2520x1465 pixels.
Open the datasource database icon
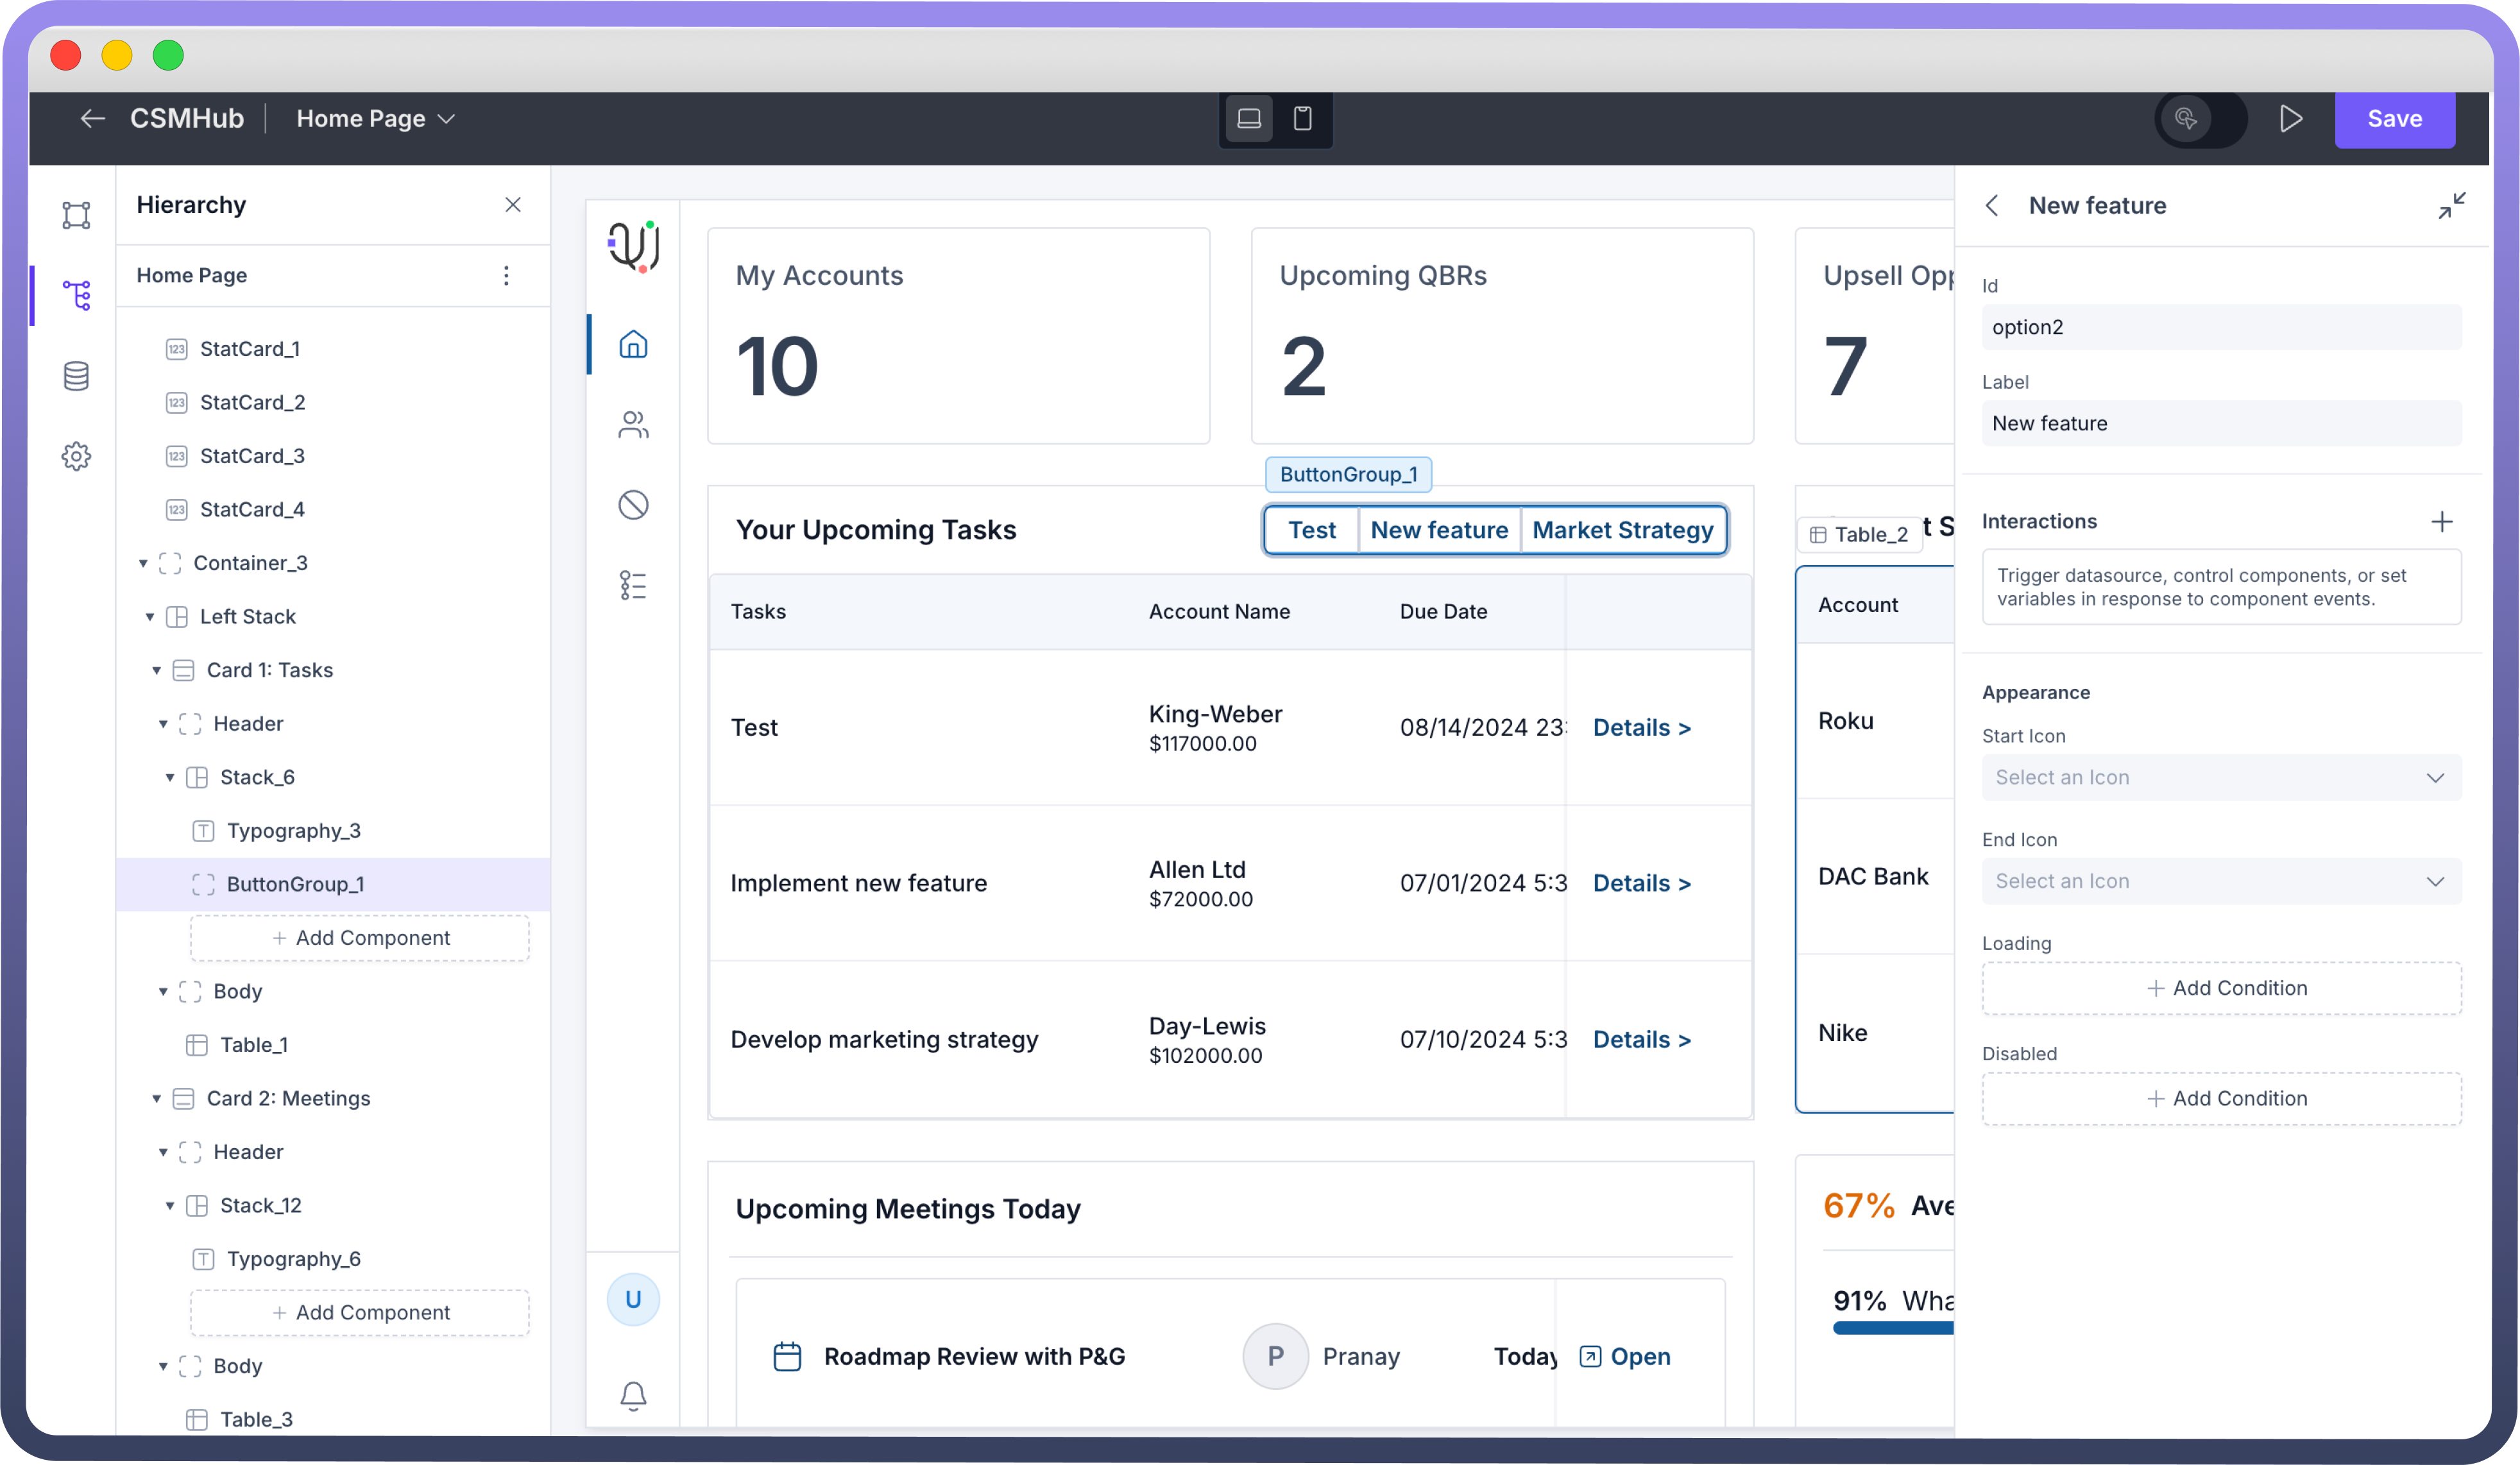[x=76, y=376]
